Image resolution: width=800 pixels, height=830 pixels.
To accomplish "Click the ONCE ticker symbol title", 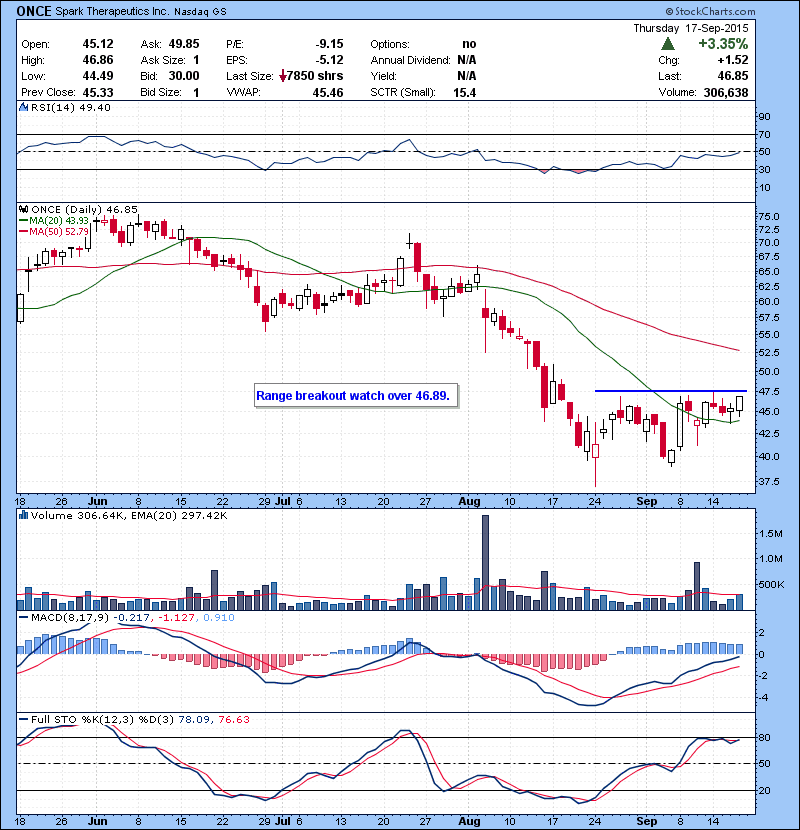I will coord(34,11).
